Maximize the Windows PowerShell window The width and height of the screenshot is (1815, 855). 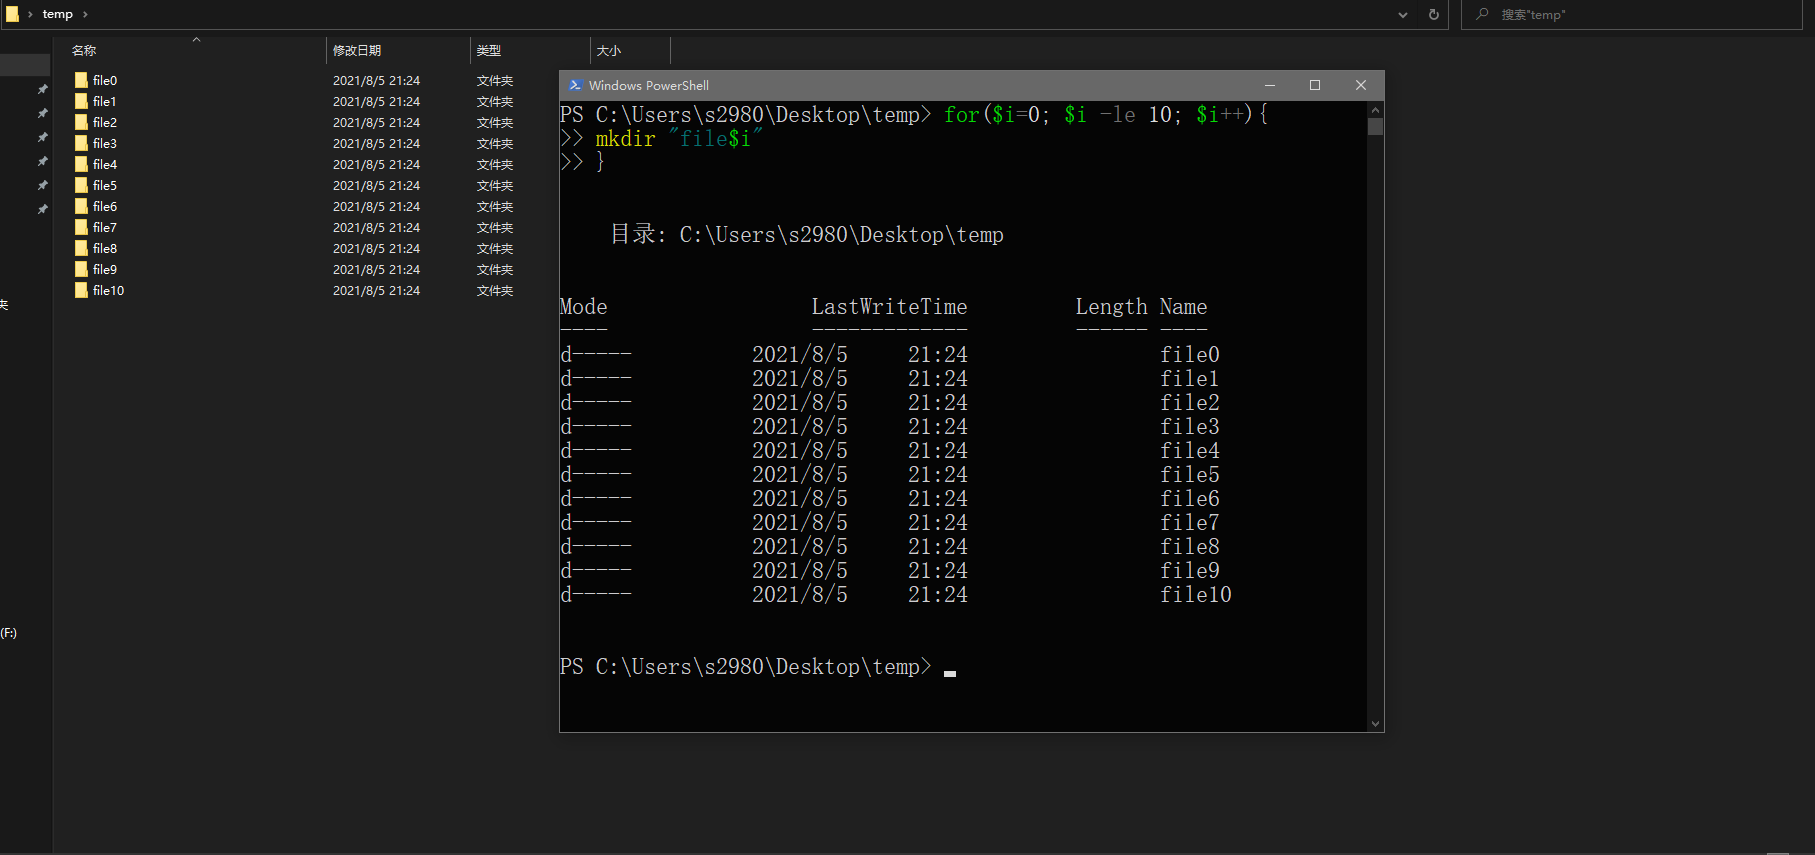[1315, 85]
